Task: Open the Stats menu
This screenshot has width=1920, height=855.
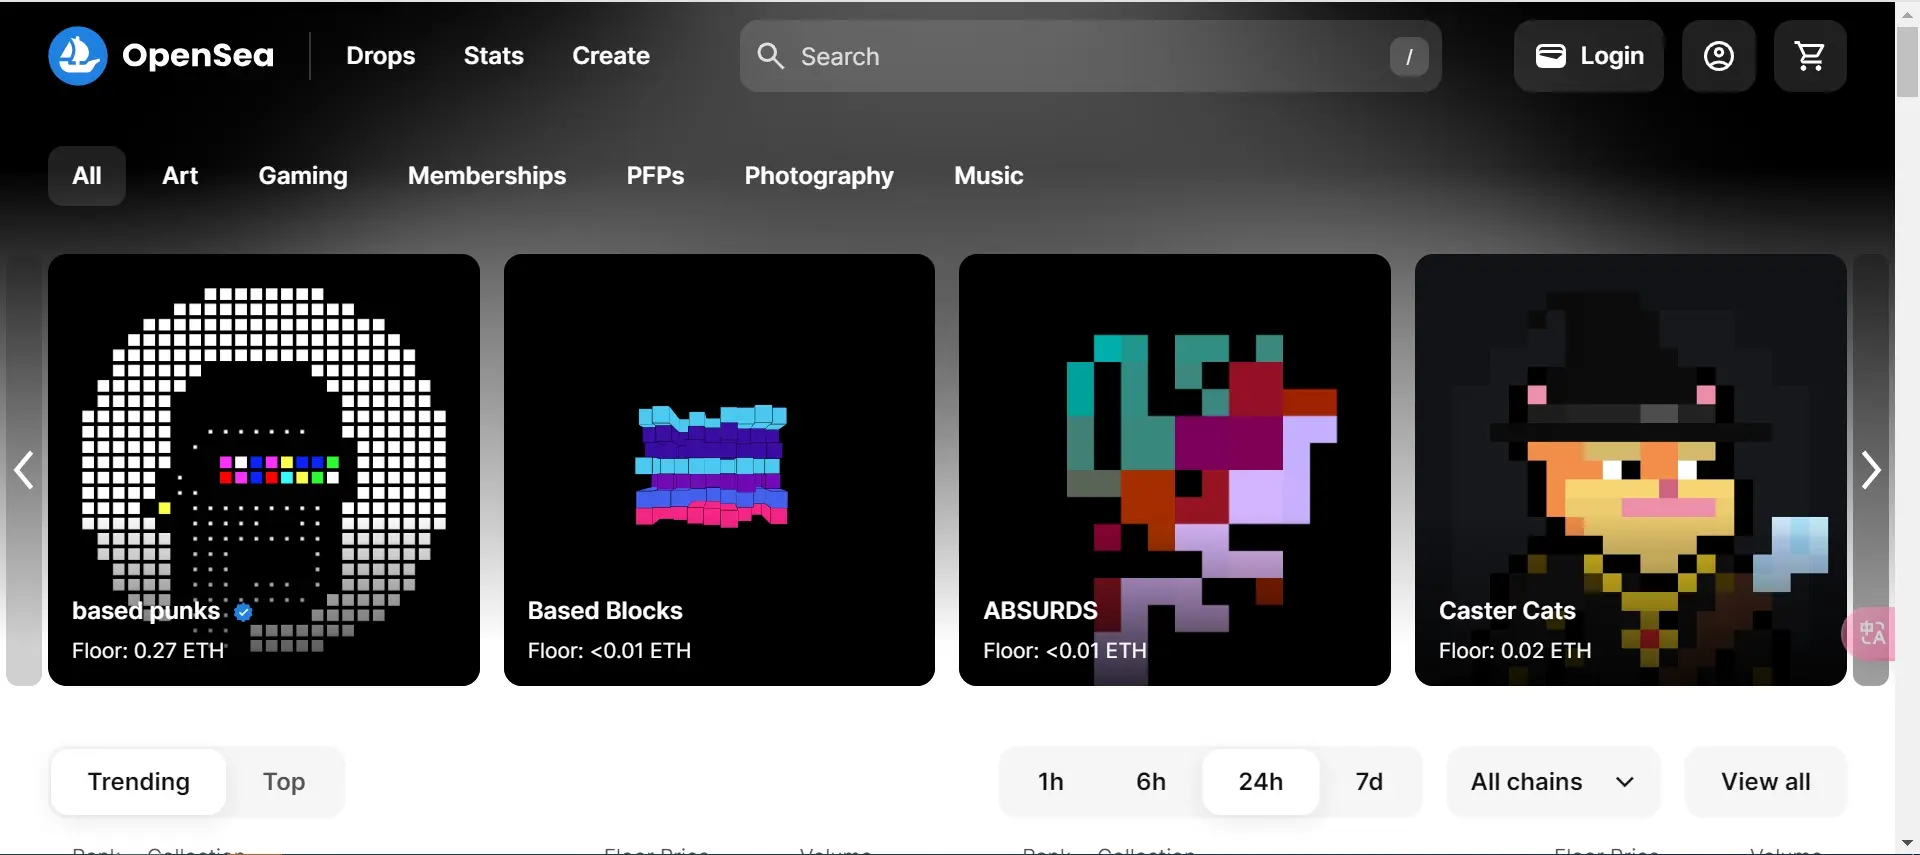Action: point(493,56)
